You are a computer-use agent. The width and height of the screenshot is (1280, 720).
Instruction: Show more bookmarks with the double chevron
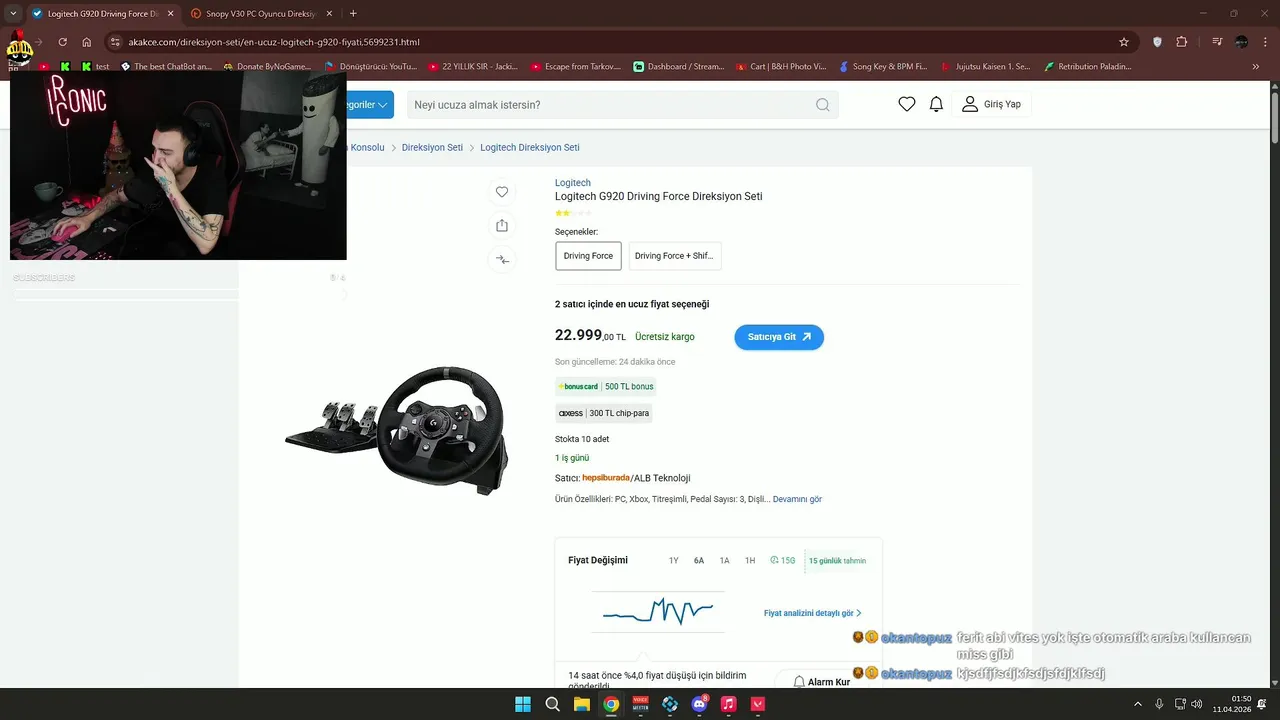[x=1256, y=67]
